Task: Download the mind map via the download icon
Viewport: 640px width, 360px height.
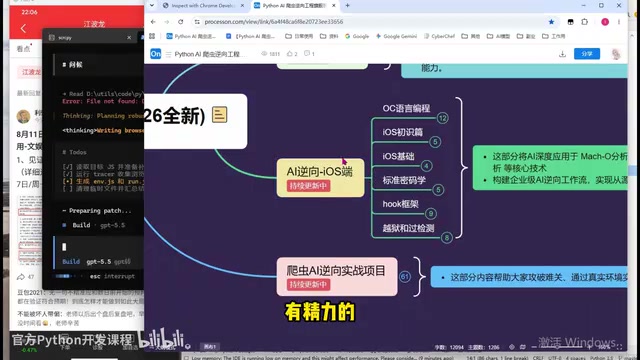Action: (562, 54)
